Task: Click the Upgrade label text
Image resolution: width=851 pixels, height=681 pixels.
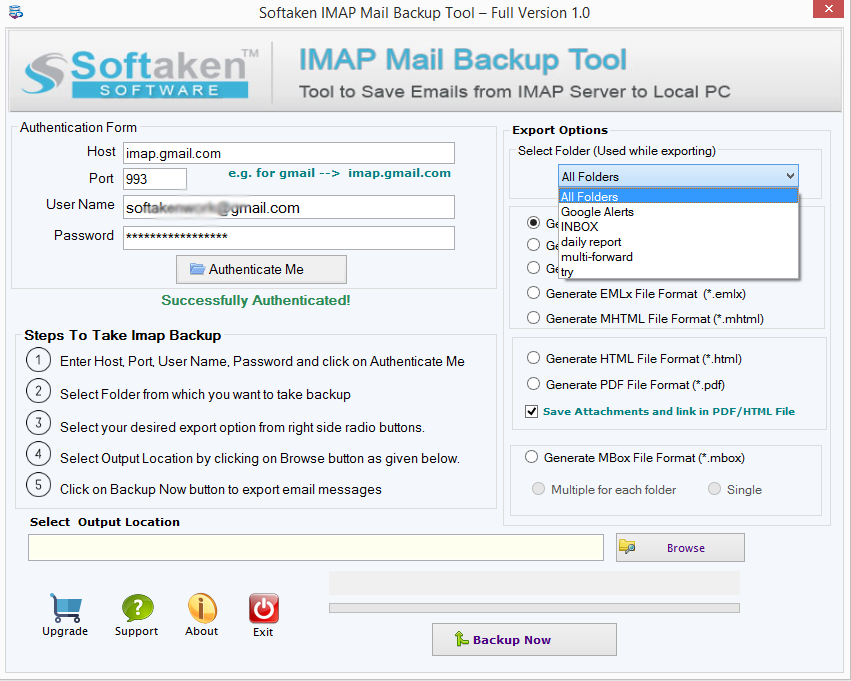Action: click(x=65, y=631)
